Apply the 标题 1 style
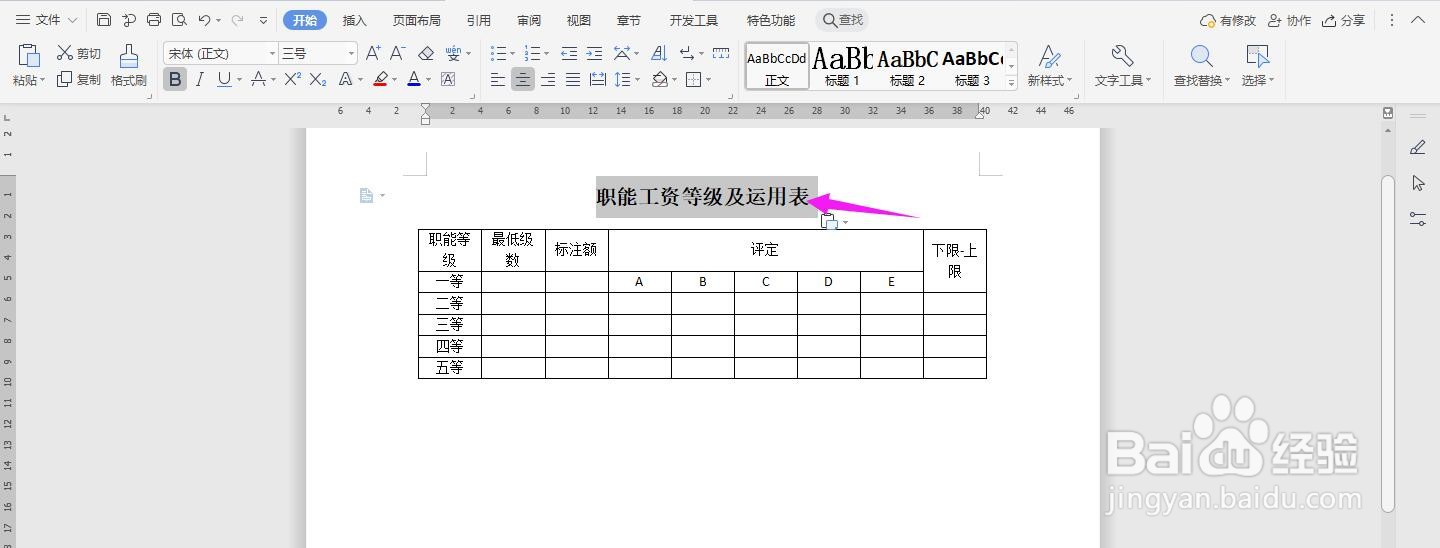Screen dimensions: 1440x548 pos(842,66)
